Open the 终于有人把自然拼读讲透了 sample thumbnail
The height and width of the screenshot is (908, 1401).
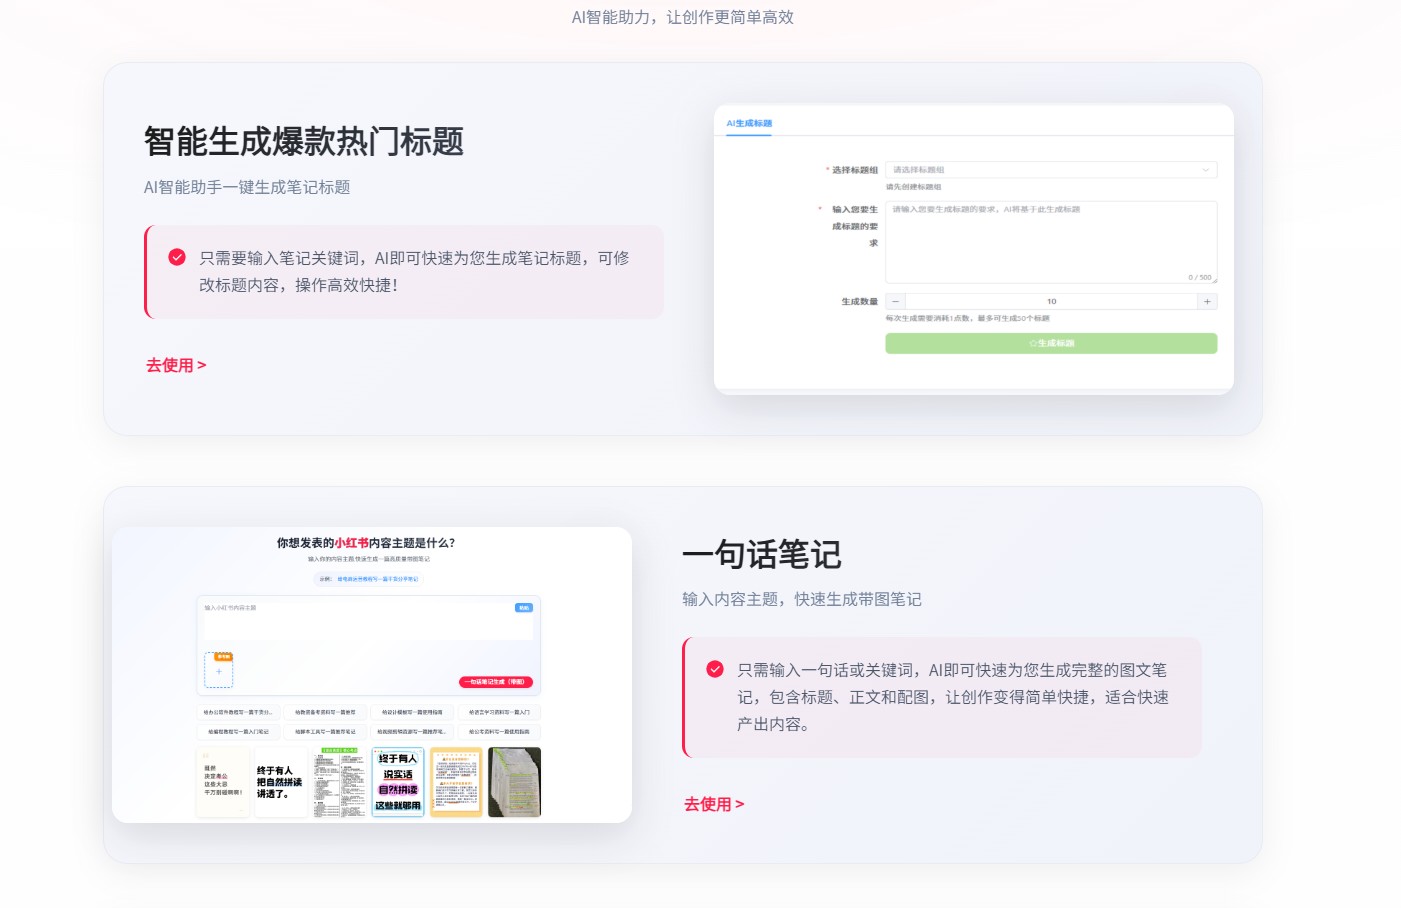click(x=280, y=782)
